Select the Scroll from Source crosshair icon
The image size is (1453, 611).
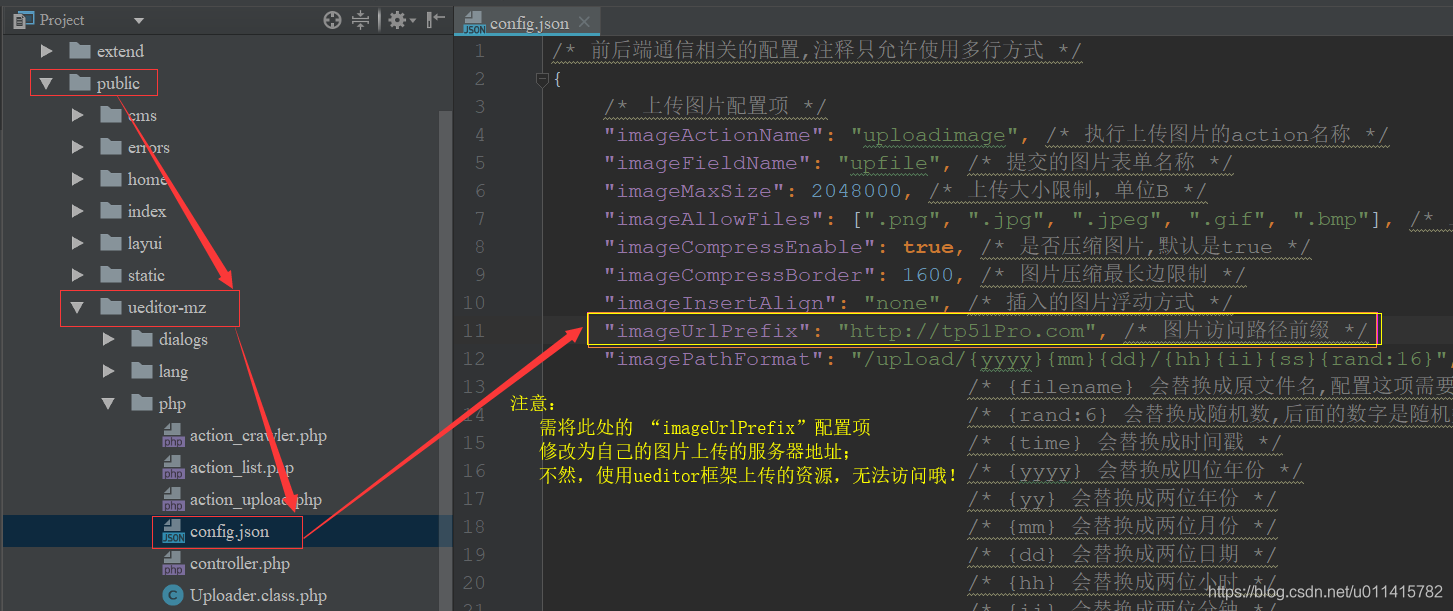332,19
